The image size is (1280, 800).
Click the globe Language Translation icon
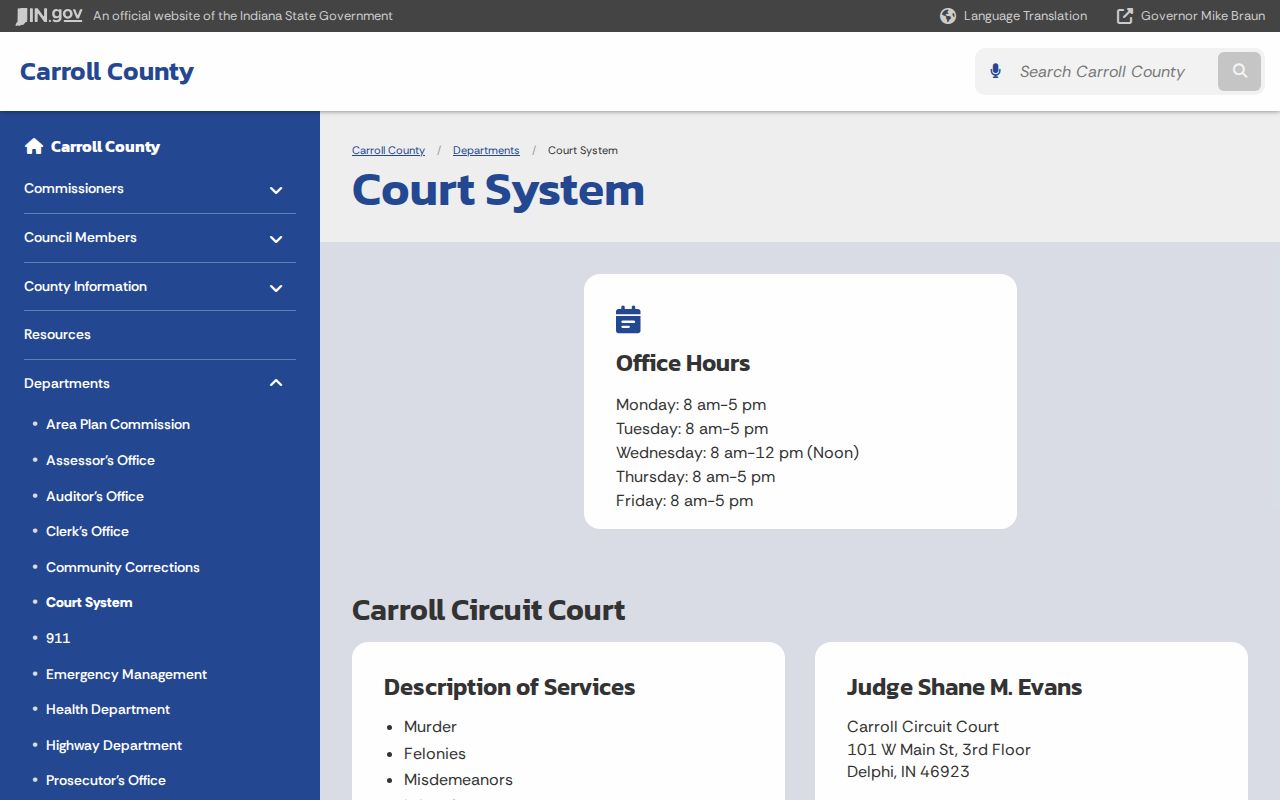[948, 16]
